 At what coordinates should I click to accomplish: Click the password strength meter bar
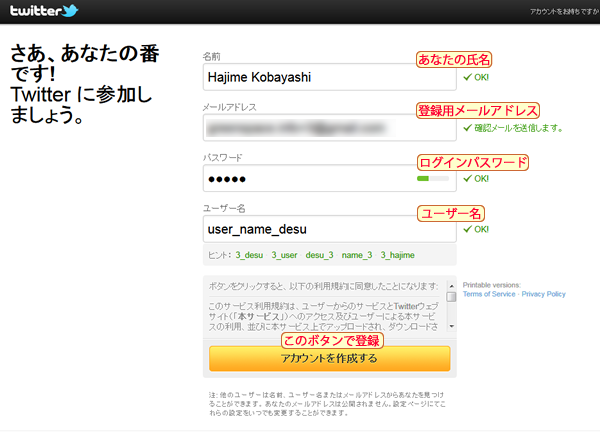click(x=433, y=178)
